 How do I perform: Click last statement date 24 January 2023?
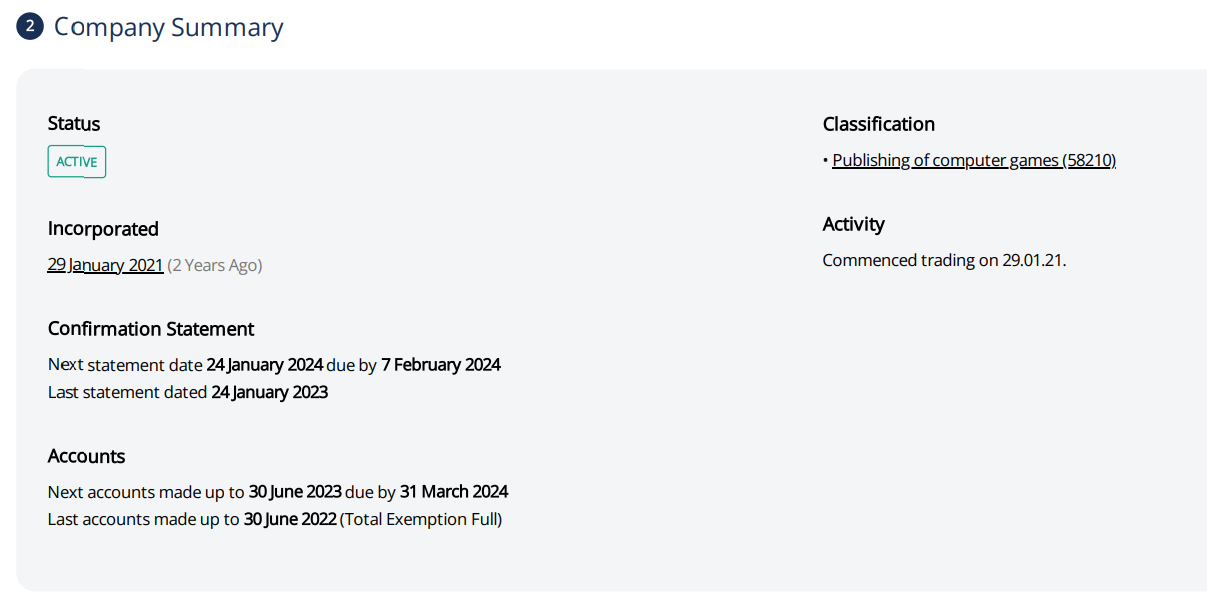[269, 392]
